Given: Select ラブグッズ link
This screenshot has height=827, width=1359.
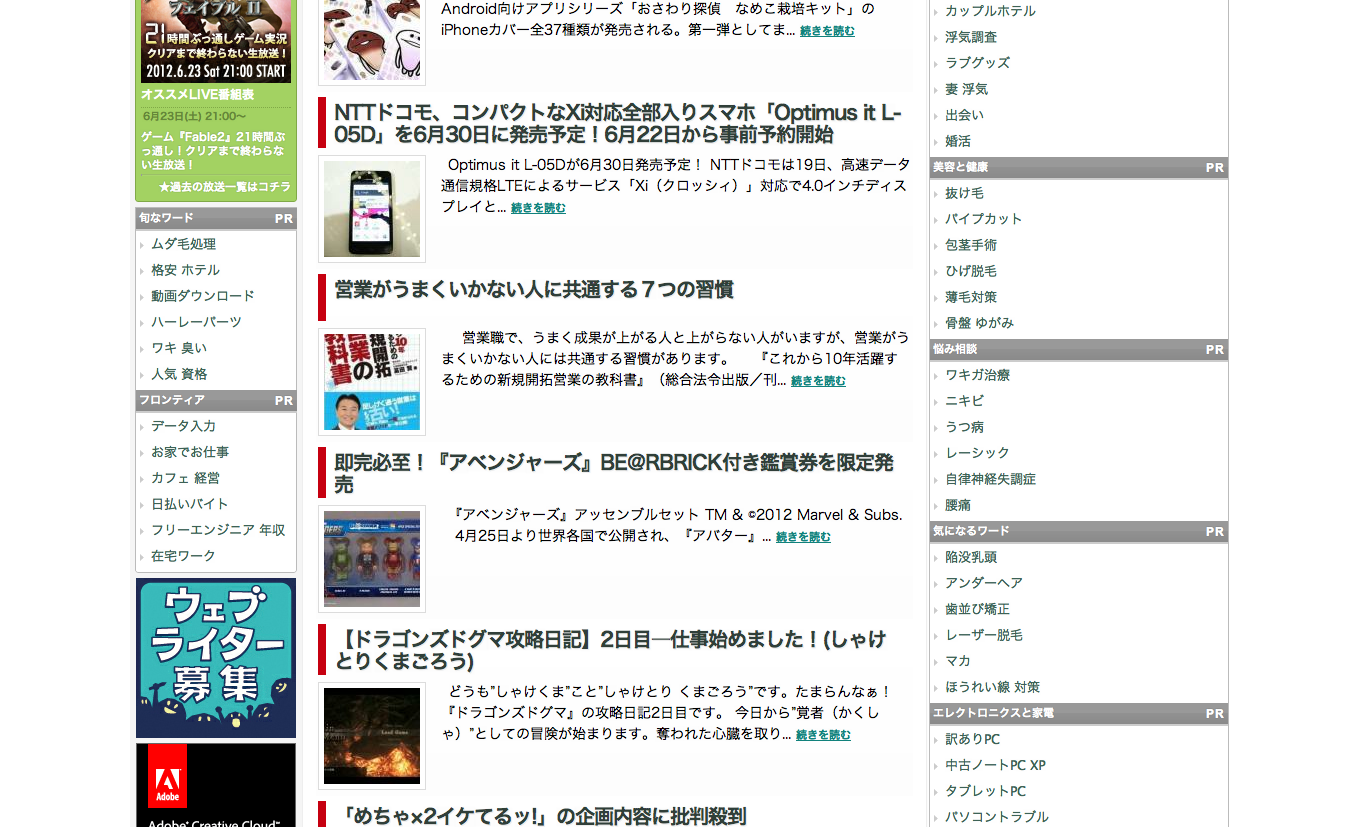Looking at the screenshot, I should (x=977, y=63).
